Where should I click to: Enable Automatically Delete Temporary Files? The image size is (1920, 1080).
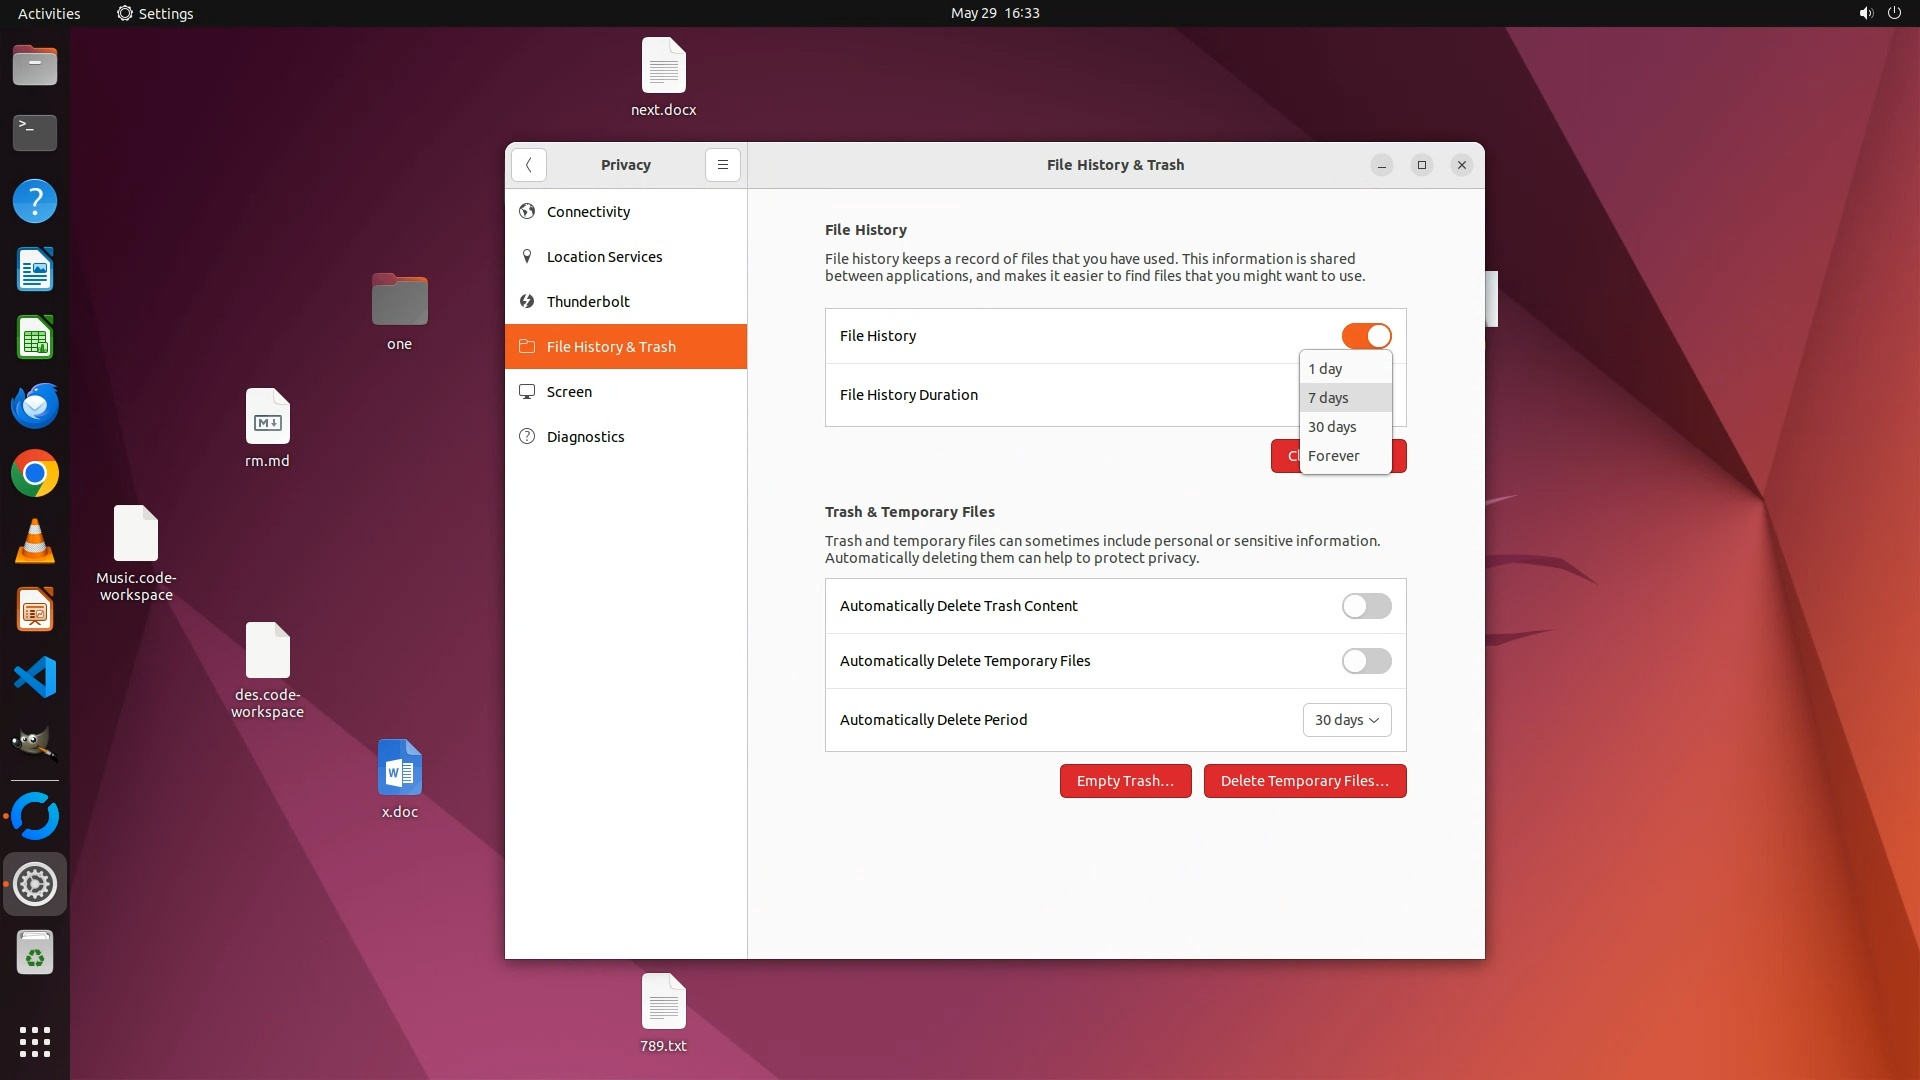(1366, 661)
